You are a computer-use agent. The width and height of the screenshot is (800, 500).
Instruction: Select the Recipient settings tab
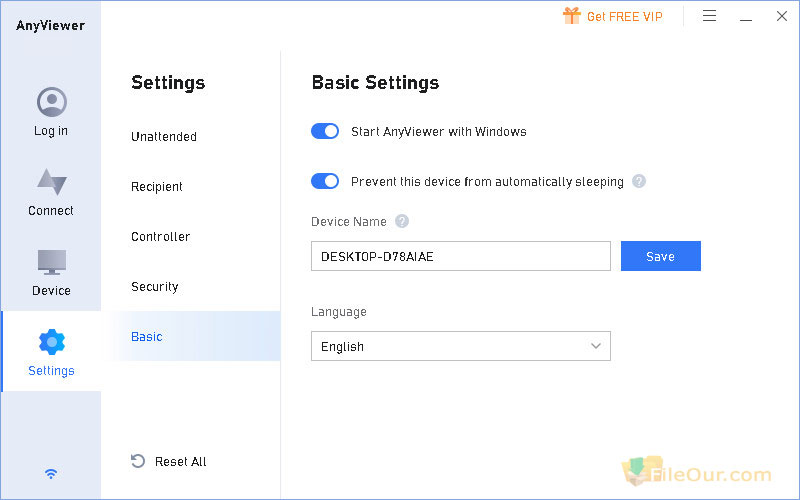(x=157, y=187)
